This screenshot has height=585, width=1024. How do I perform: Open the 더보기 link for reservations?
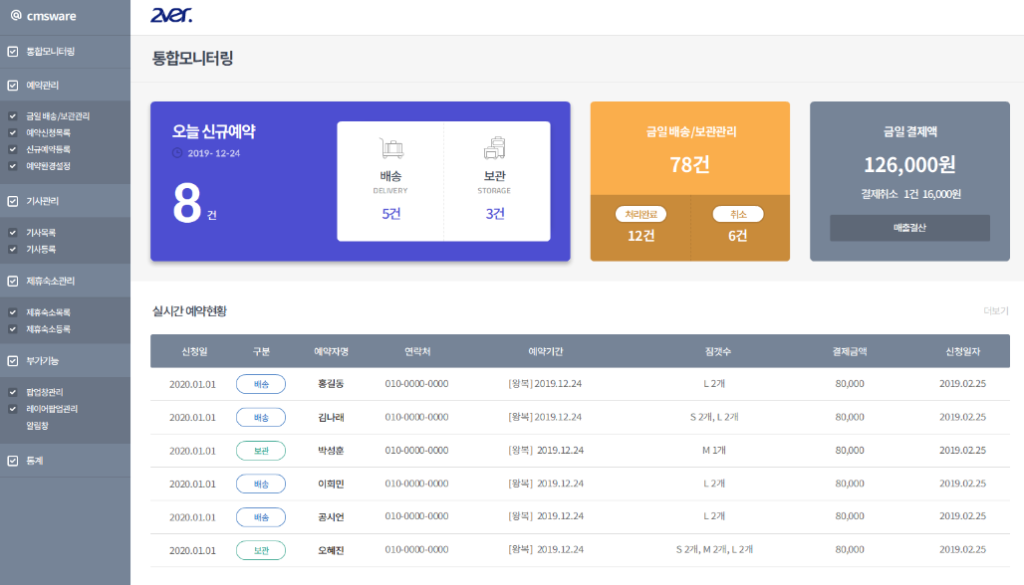(x=996, y=311)
